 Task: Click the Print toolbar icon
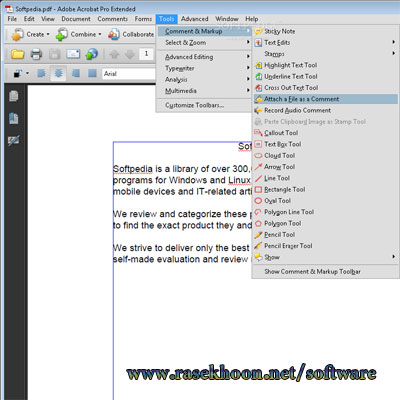pos(36,54)
